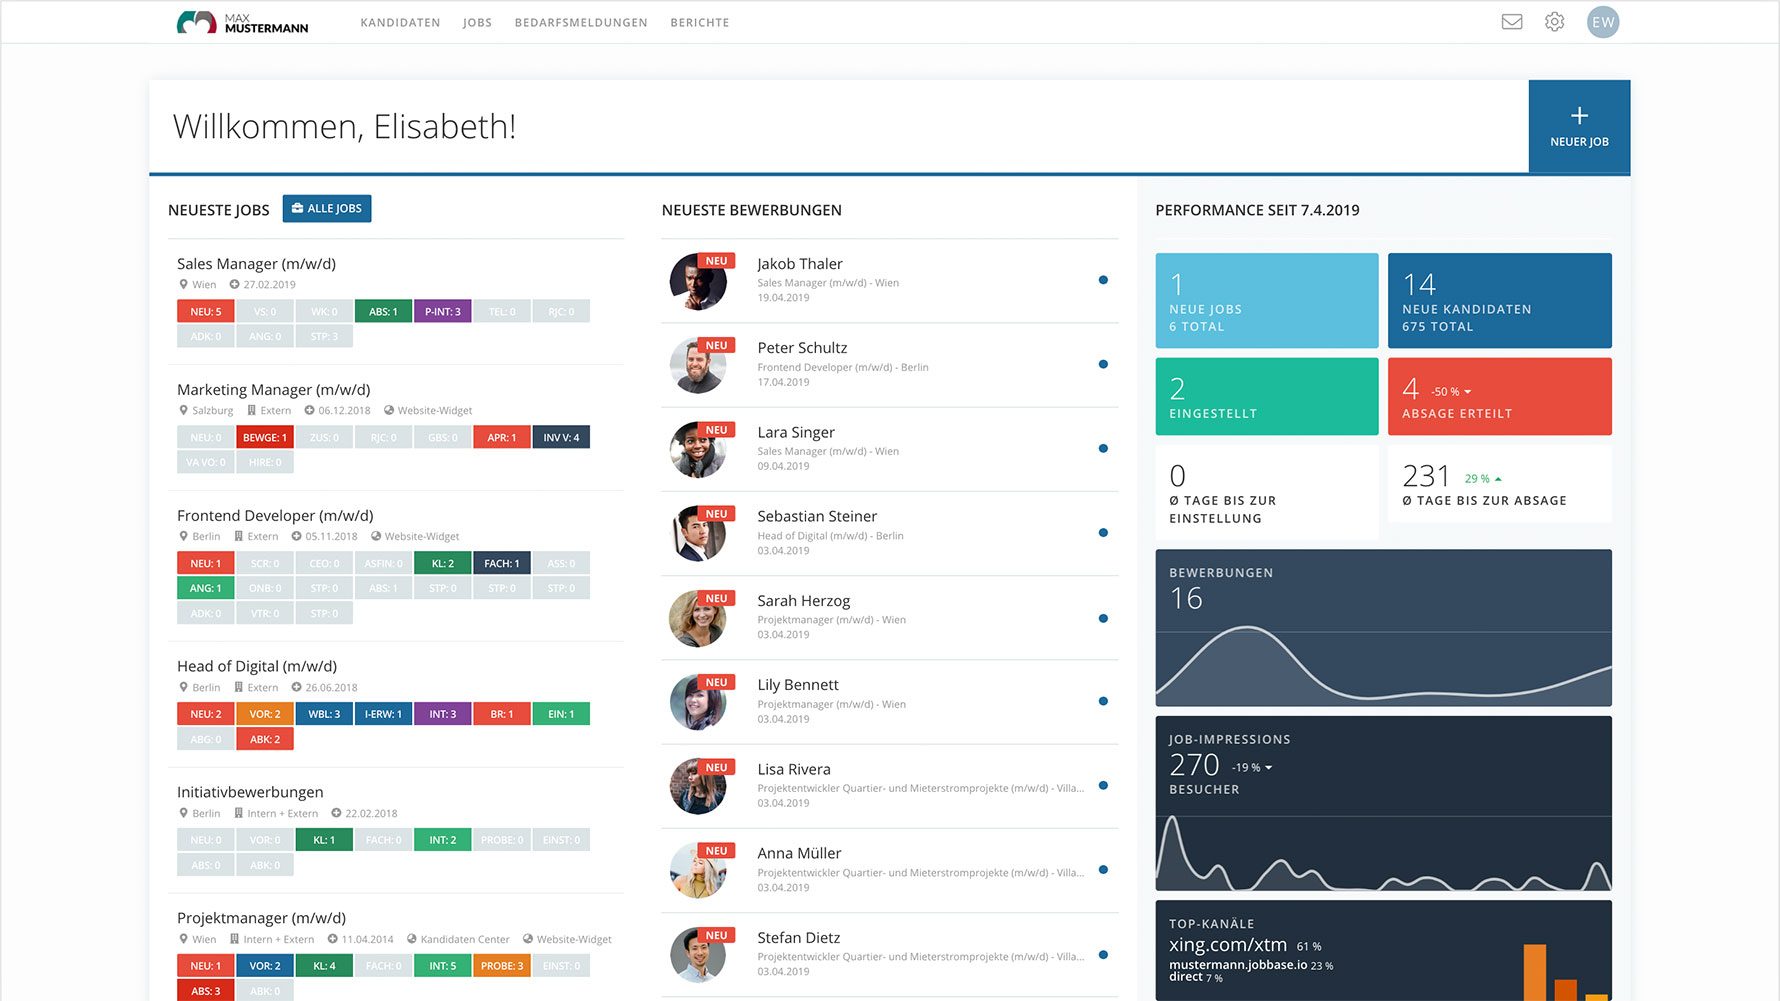Click the KL: 4 badge for Projektmanager
Image resolution: width=1780 pixels, height=1001 pixels.
pyautogui.click(x=324, y=966)
